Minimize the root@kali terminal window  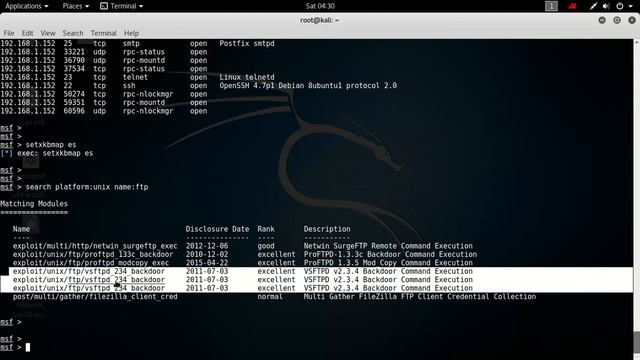click(602, 20)
